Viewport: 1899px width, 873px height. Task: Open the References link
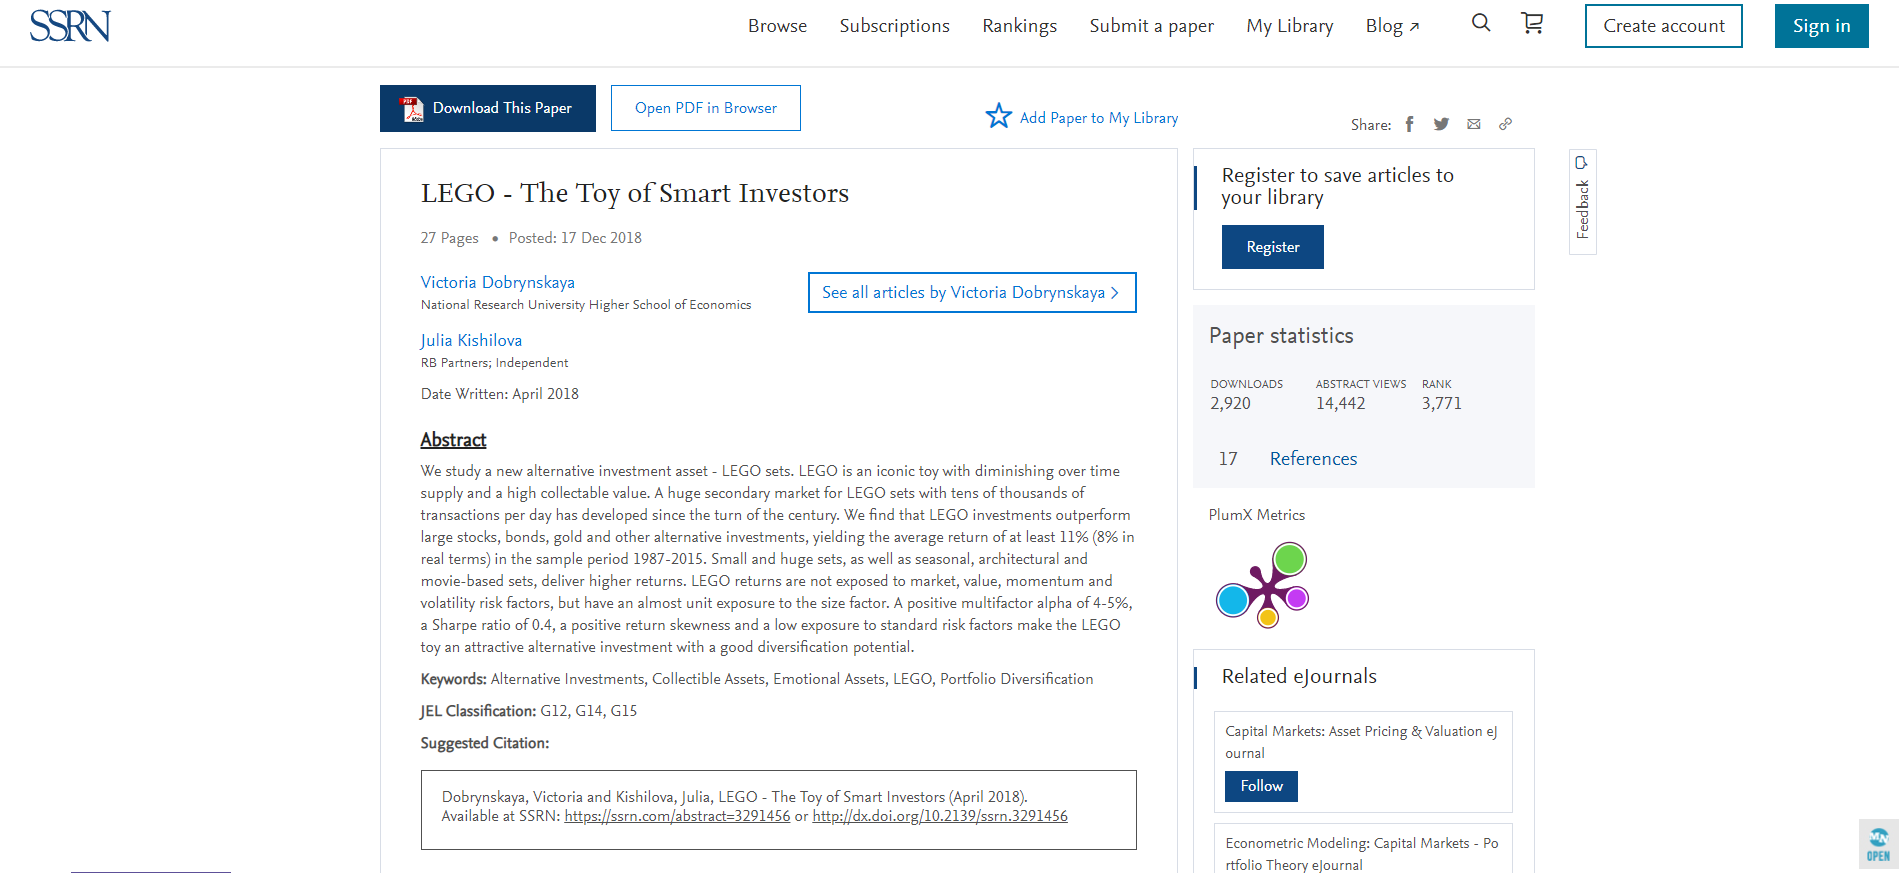coord(1313,459)
